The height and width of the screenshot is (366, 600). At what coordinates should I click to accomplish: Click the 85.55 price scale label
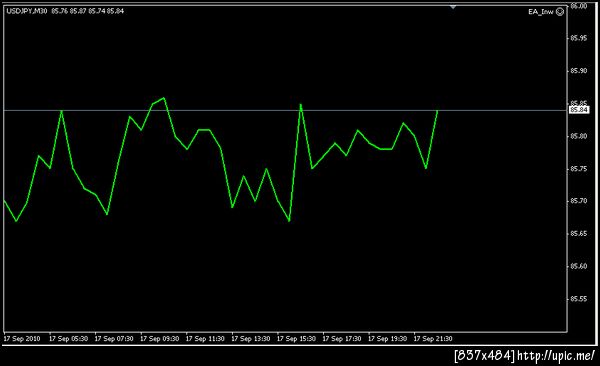pos(579,299)
